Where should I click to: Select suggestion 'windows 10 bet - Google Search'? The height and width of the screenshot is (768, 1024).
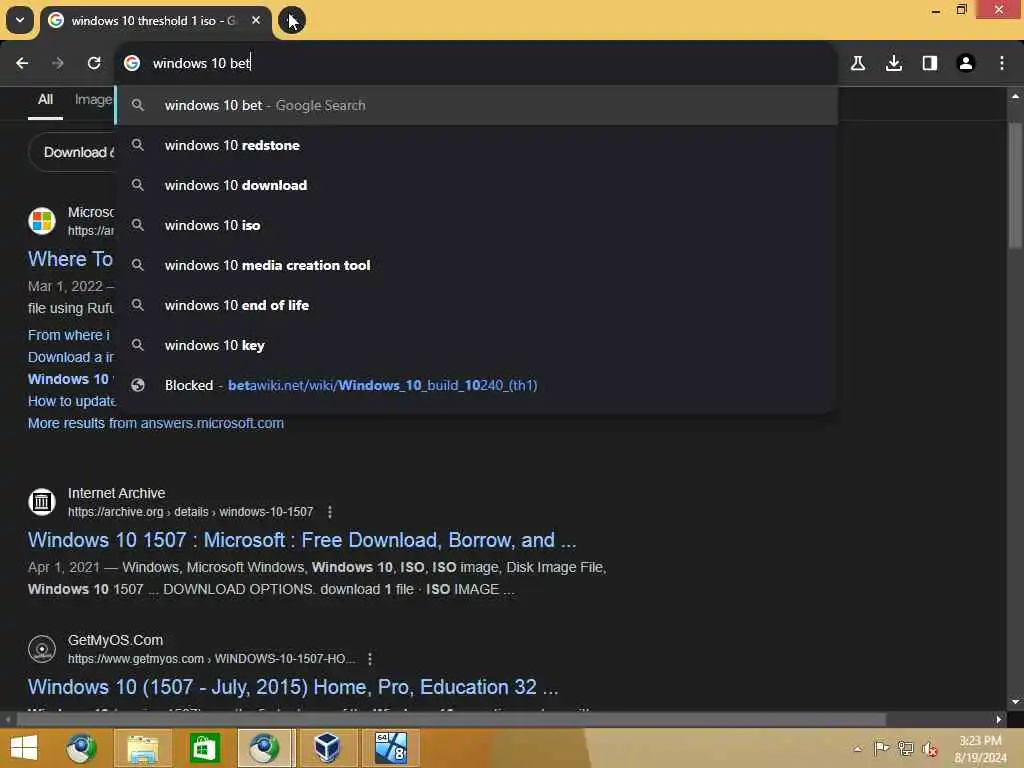477,105
